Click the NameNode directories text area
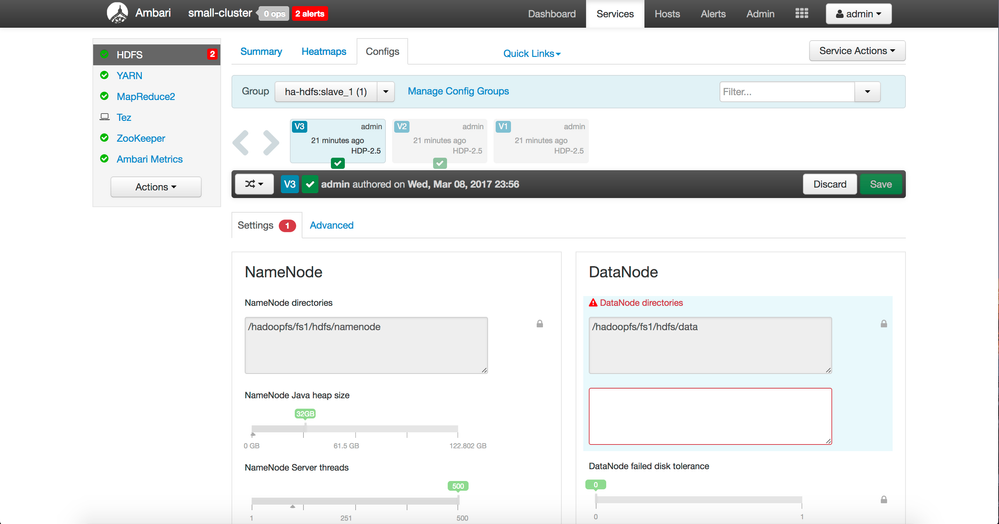999x524 pixels. pos(366,346)
